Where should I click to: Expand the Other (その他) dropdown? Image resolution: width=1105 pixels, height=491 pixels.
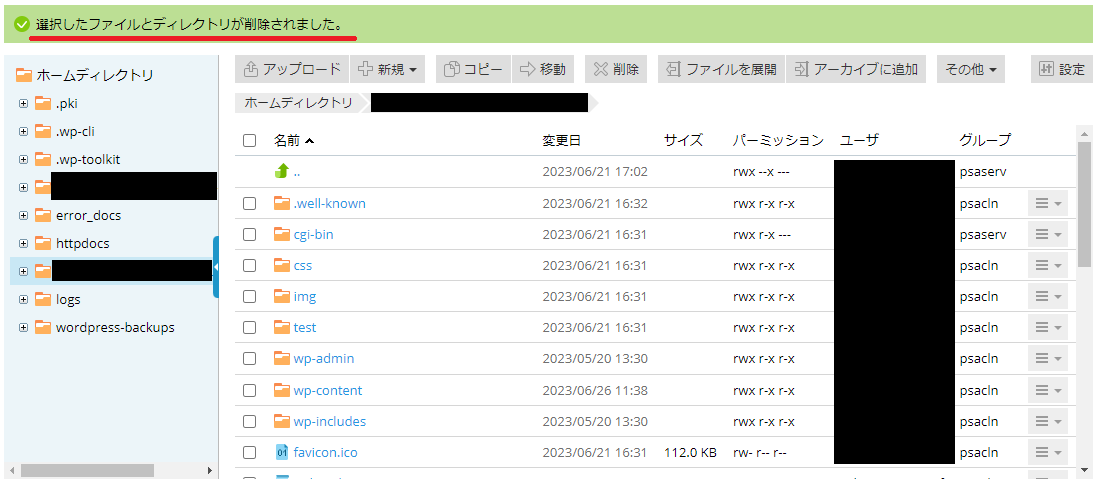(x=971, y=69)
